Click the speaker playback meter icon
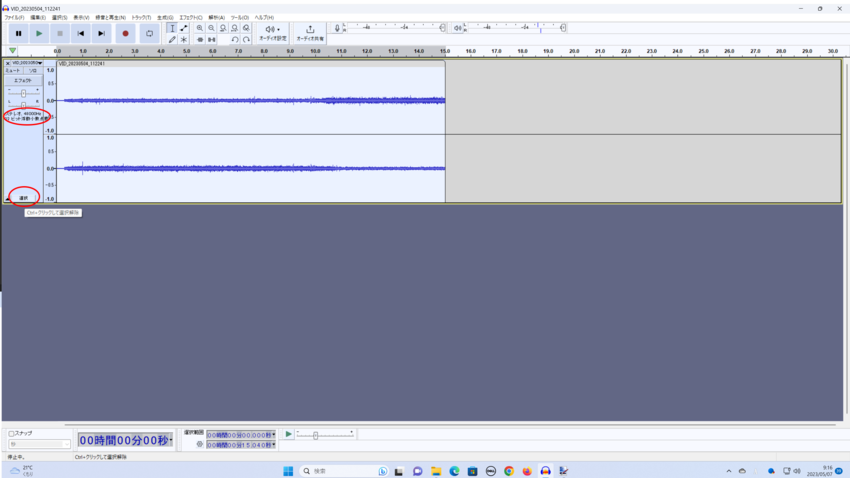Screen dimensions: 850x478 click(457, 28)
